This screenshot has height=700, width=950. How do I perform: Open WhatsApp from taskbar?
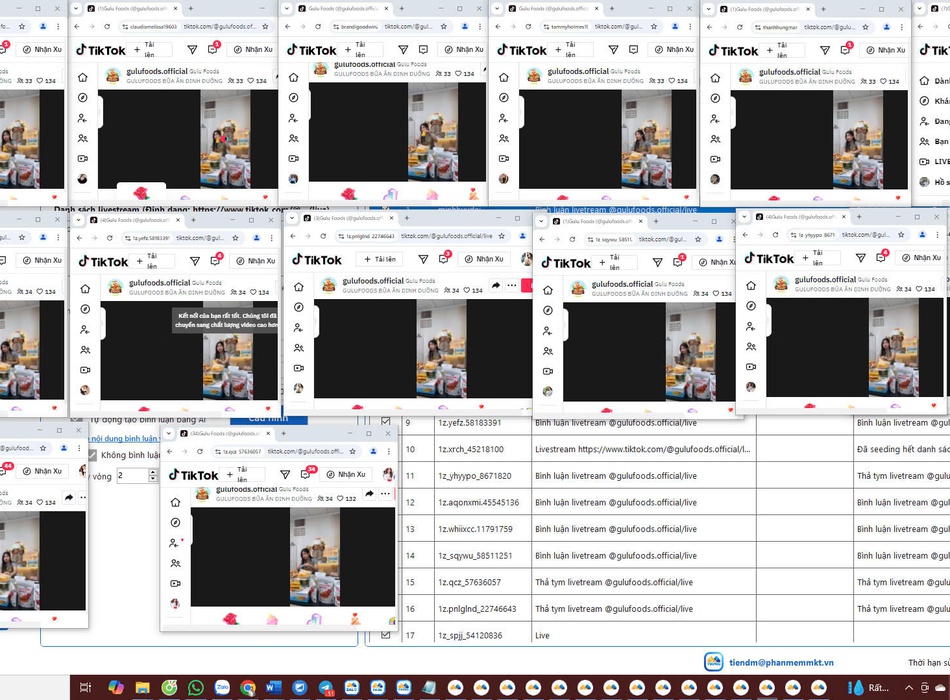tap(195, 687)
